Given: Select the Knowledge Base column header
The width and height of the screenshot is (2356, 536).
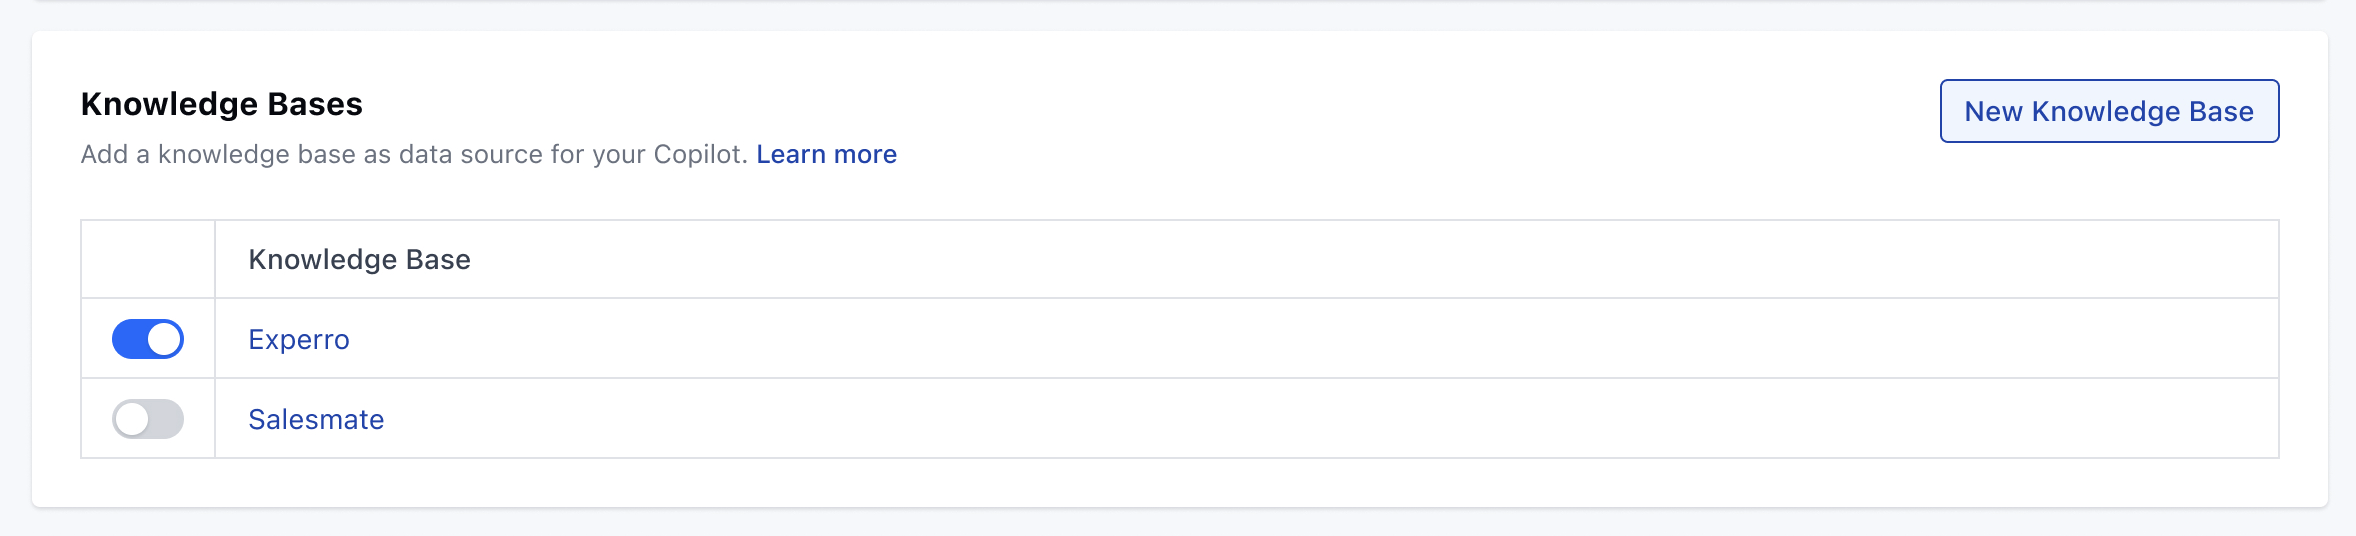Looking at the screenshot, I should 359,259.
